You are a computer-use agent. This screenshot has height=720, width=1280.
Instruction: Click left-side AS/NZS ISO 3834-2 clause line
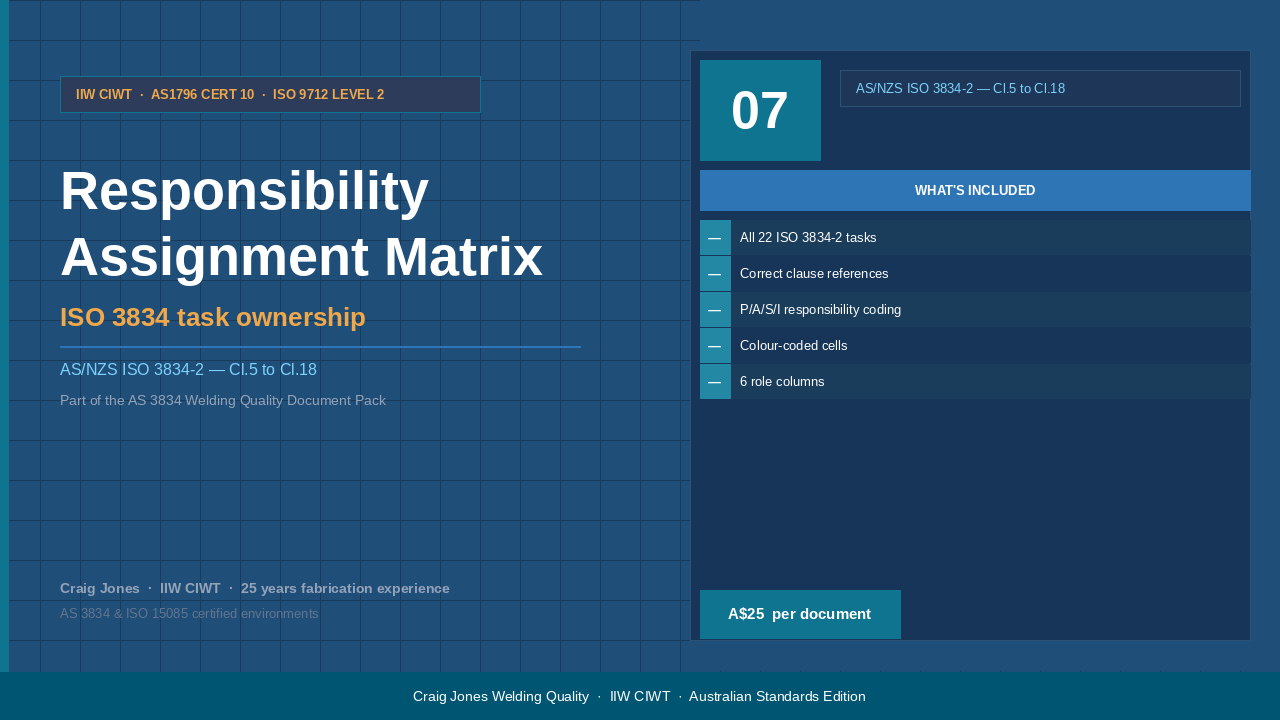click(x=188, y=370)
